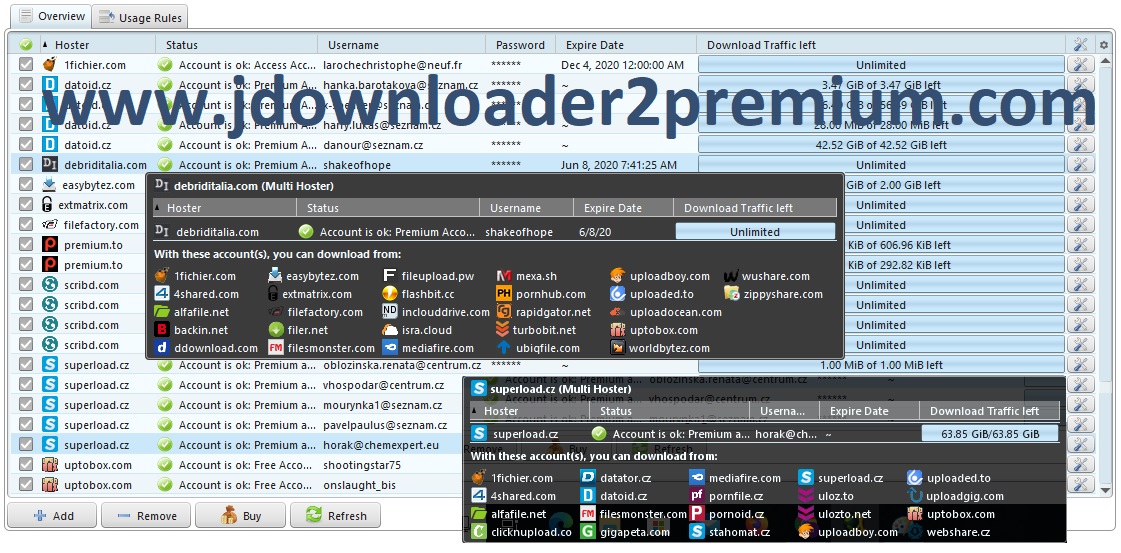Click Dec 4, 2020 12:00:00 AM expire date
This screenshot has height=553, width=1121.
[623, 65]
